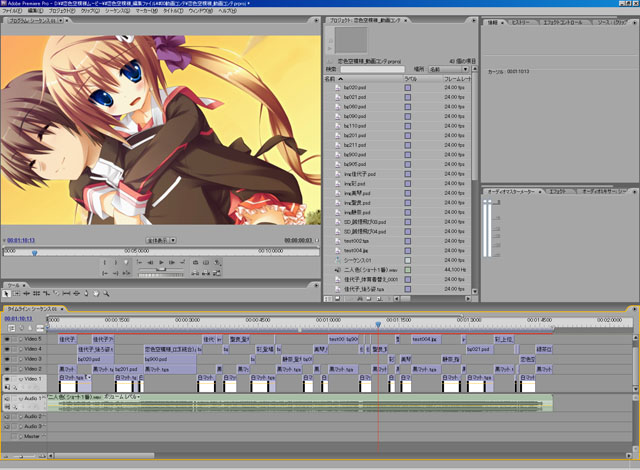Select the Razor tool
The image size is (640, 470).
56,293
